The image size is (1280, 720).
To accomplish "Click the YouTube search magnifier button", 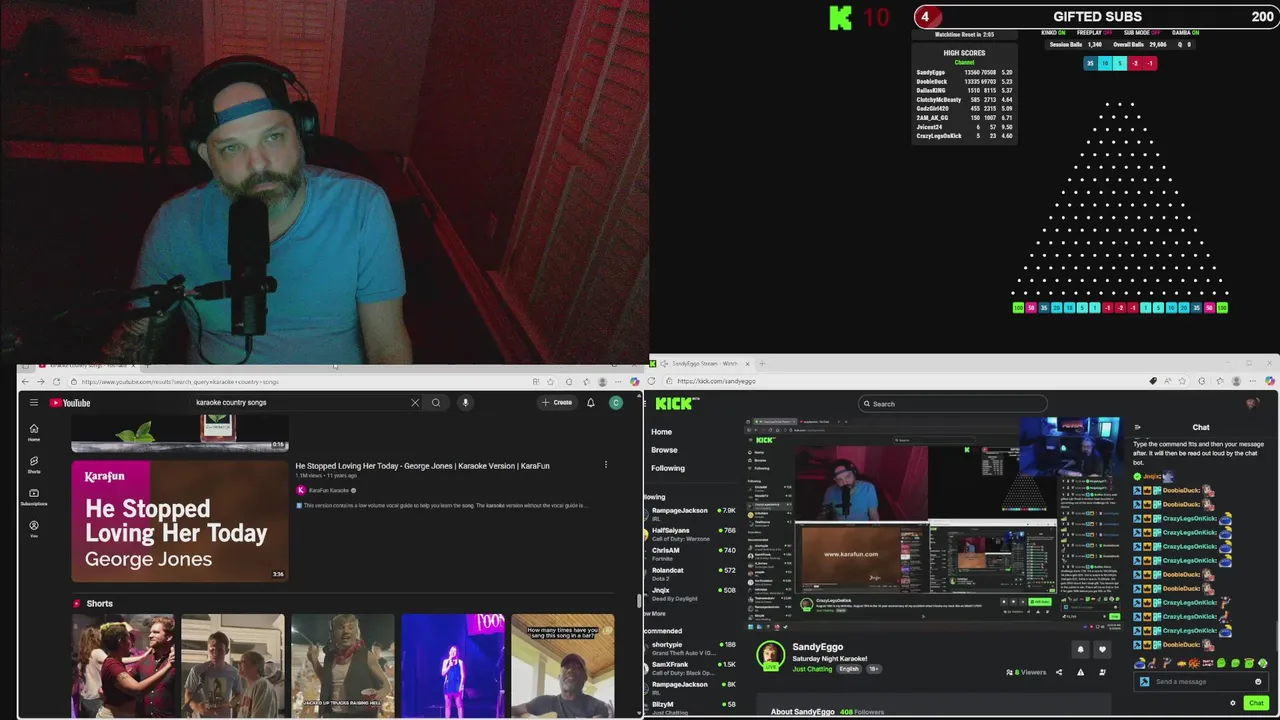I will click(436, 403).
